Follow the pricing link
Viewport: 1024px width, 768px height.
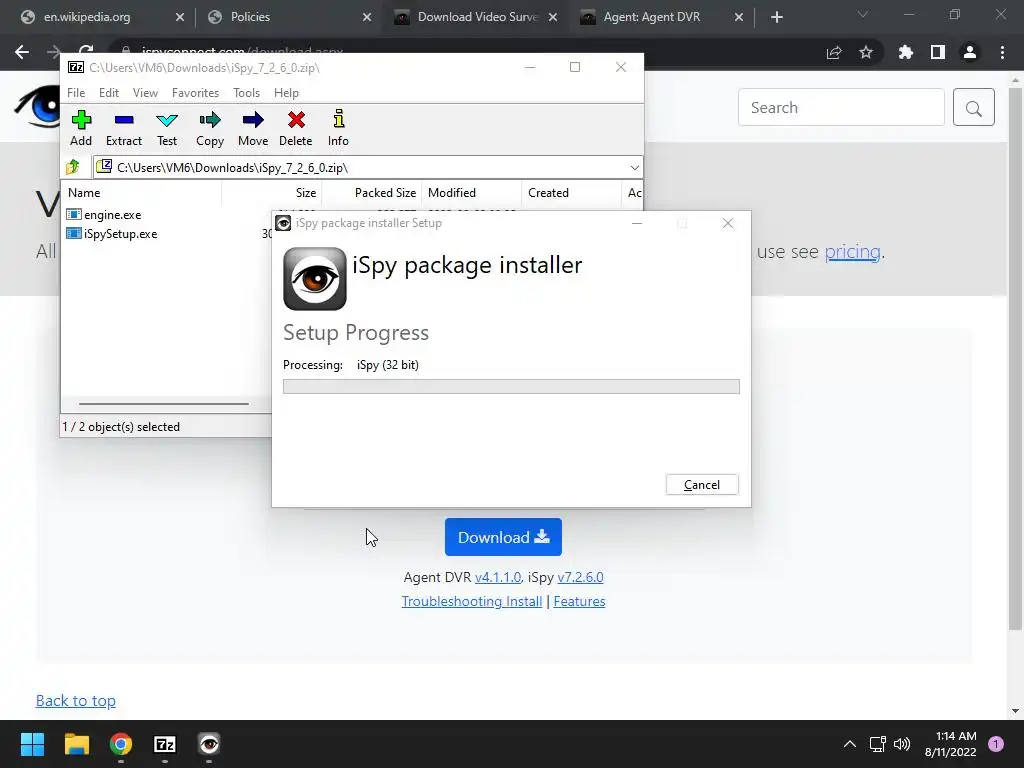point(852,251)
